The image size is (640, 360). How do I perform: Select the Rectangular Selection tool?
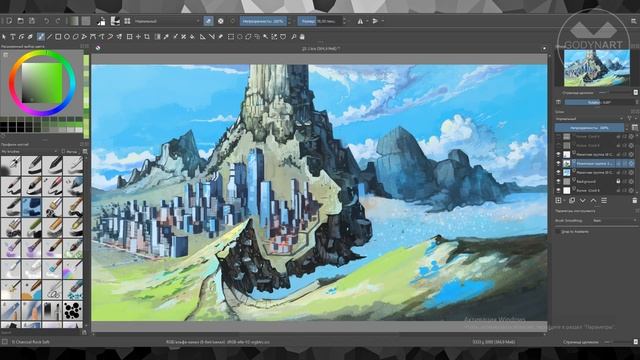click(x=231, y=37)
